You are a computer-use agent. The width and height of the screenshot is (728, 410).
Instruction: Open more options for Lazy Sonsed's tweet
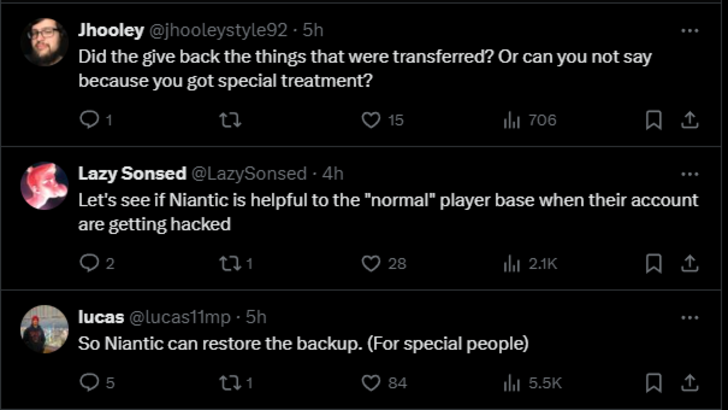click(x=689, y=174)
